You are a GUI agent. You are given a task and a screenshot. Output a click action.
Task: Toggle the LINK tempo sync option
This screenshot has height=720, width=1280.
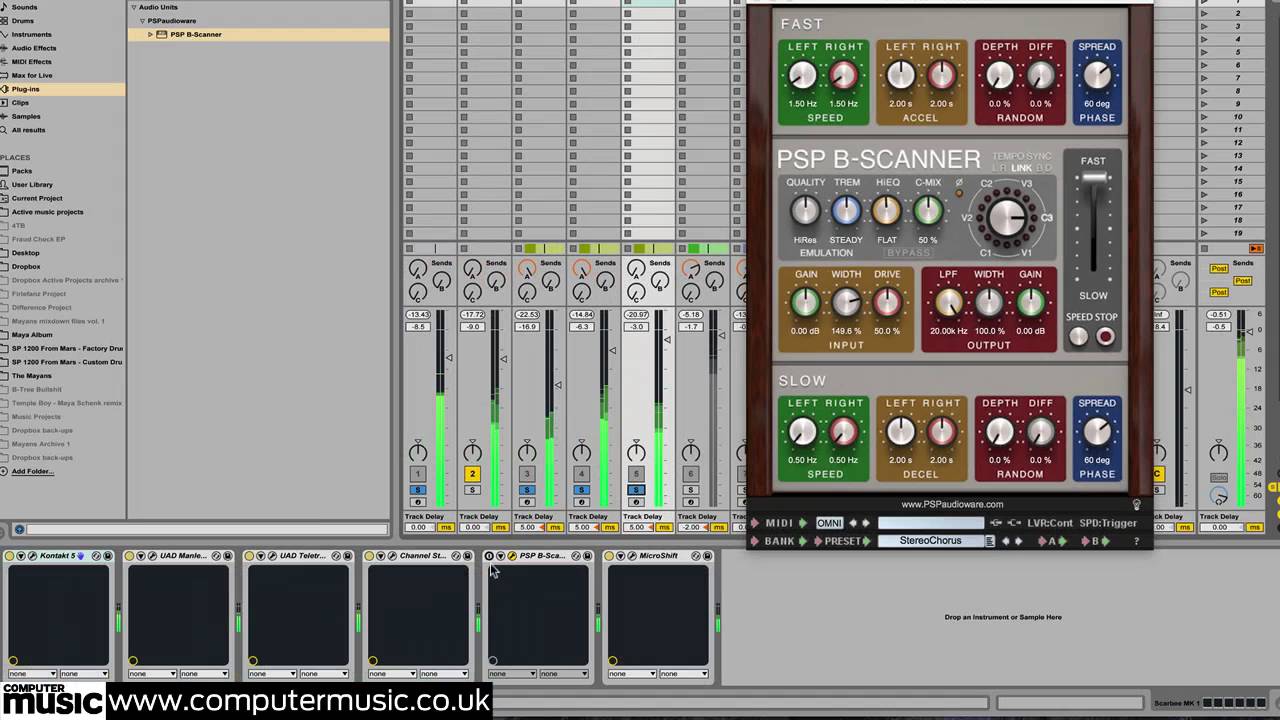(x=1021, y=168)
